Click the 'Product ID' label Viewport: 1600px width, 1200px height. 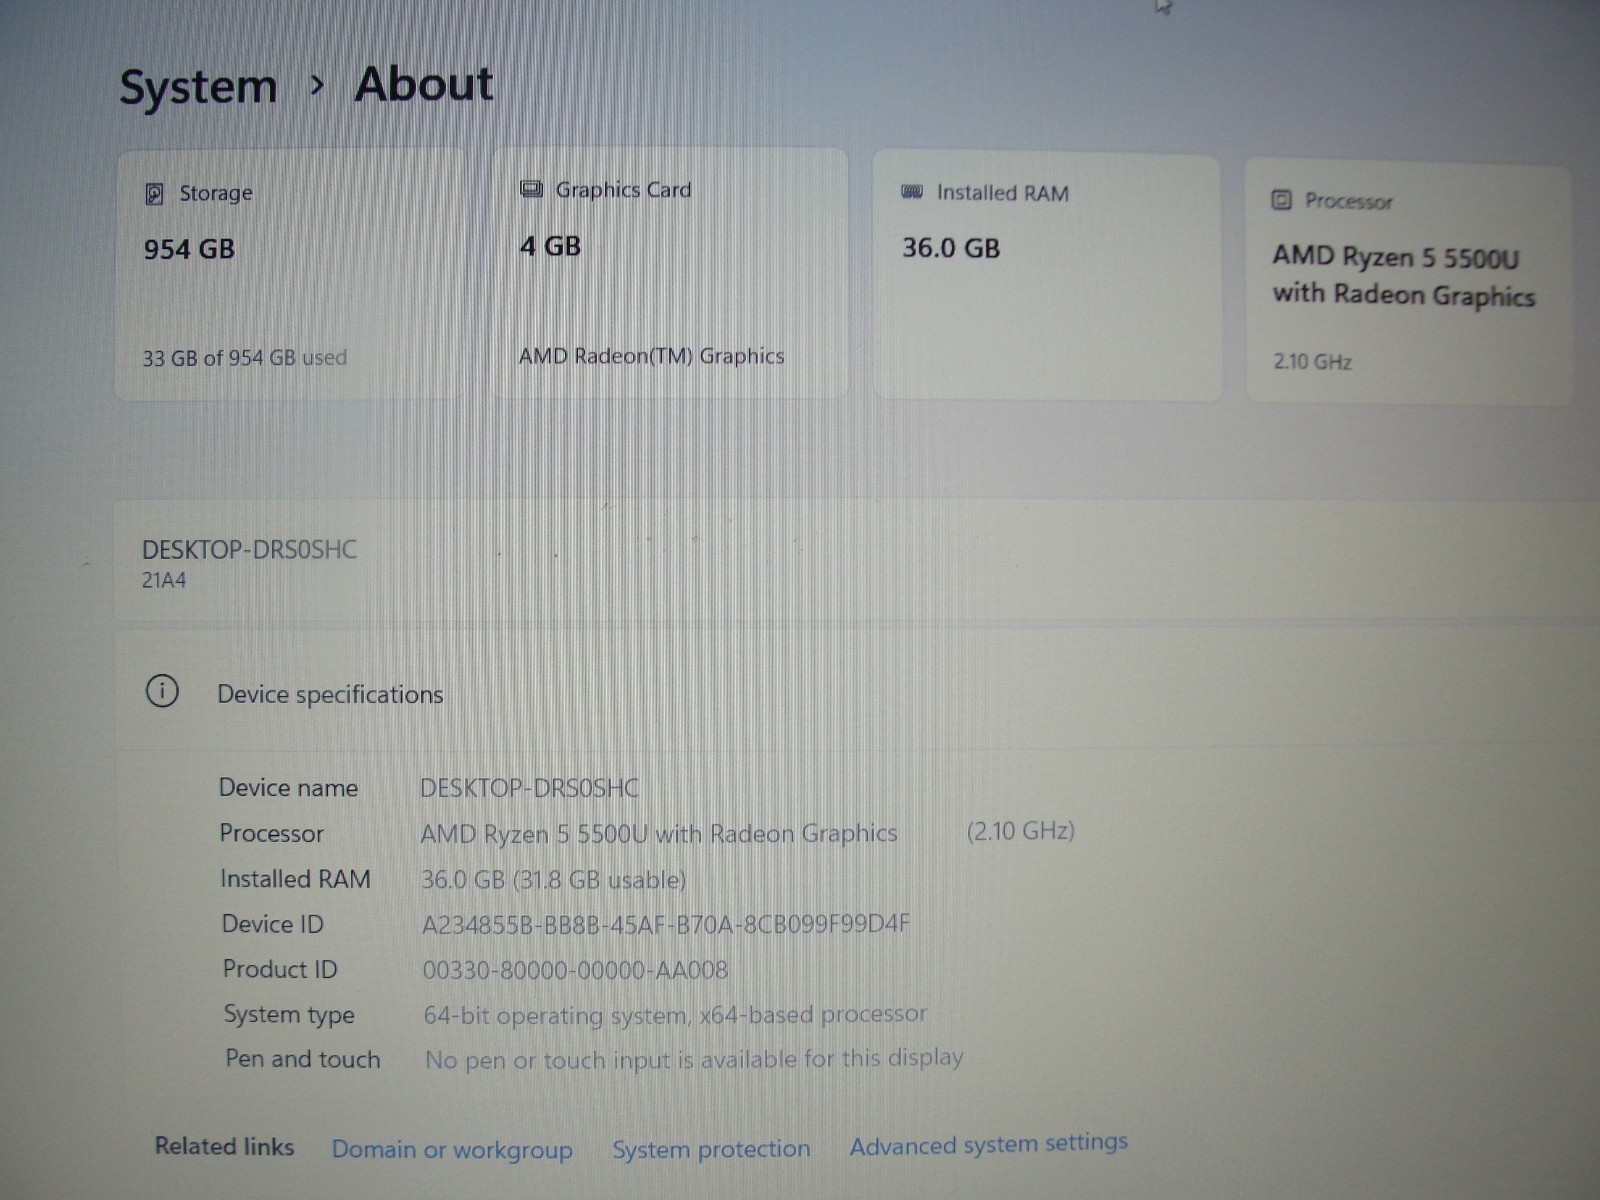280,969
